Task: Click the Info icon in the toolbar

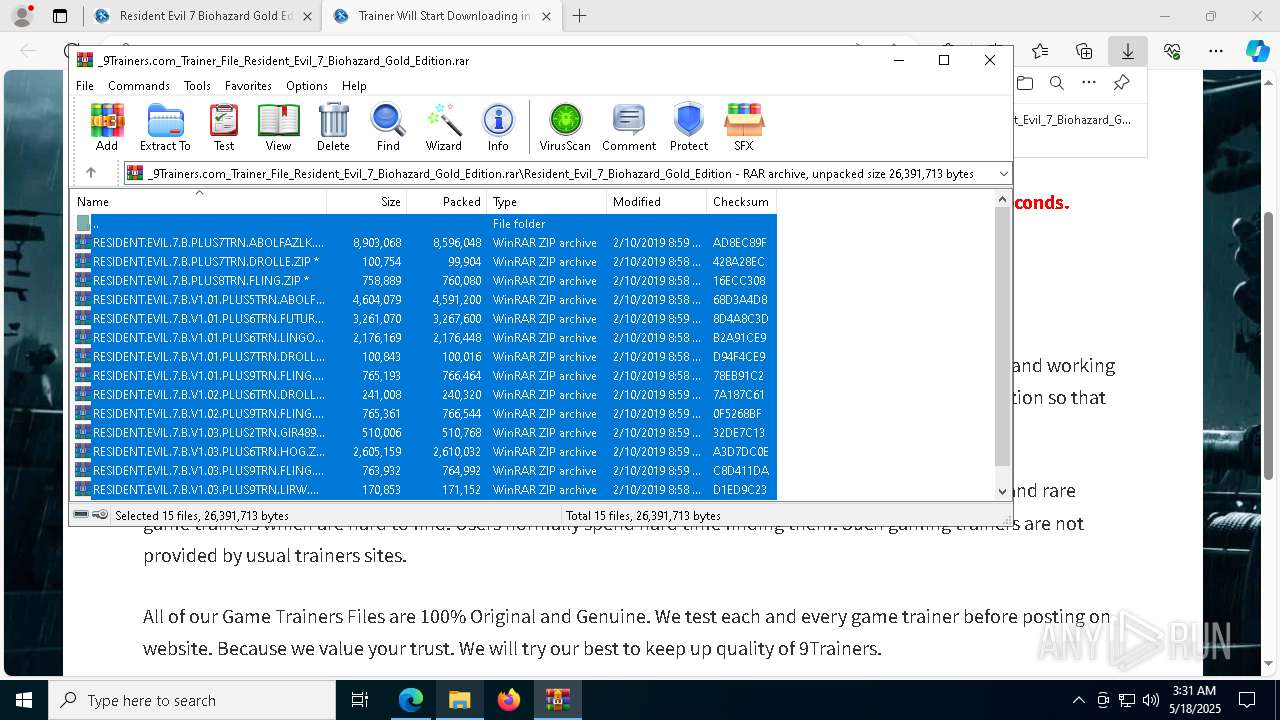Action: pyautogui.click(x=498, y=127)
